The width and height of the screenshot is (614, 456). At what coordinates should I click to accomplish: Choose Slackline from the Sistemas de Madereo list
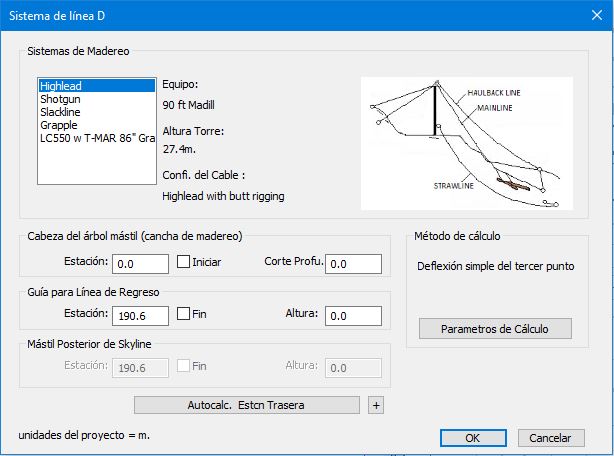(x=62, y=113)
